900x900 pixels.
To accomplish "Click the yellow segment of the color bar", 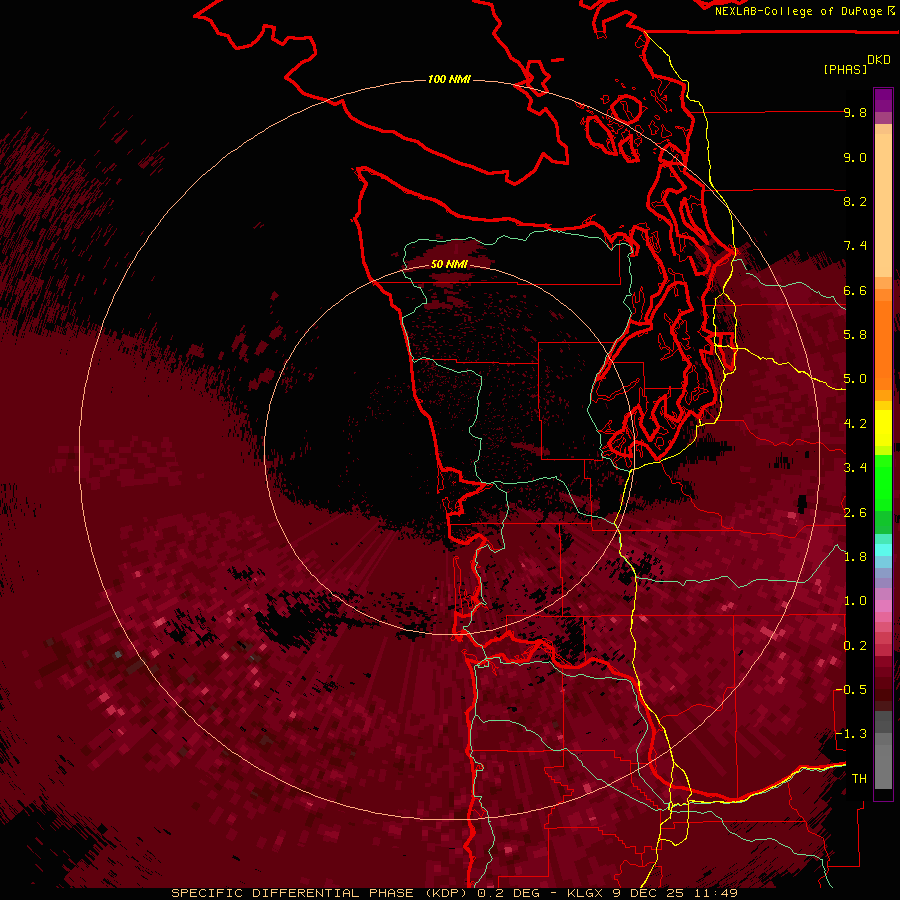I will pyautogui.click(x=883, y=428).
